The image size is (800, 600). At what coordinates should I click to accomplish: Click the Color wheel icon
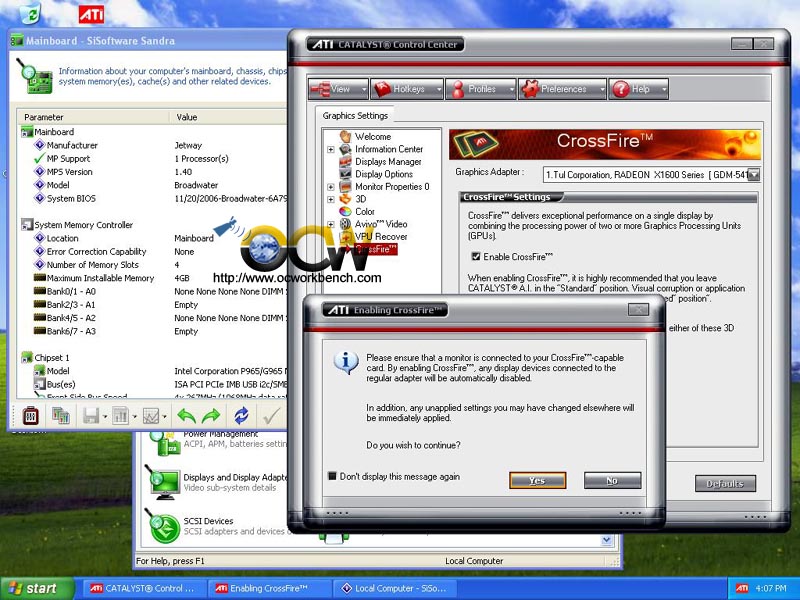point(345,211)
